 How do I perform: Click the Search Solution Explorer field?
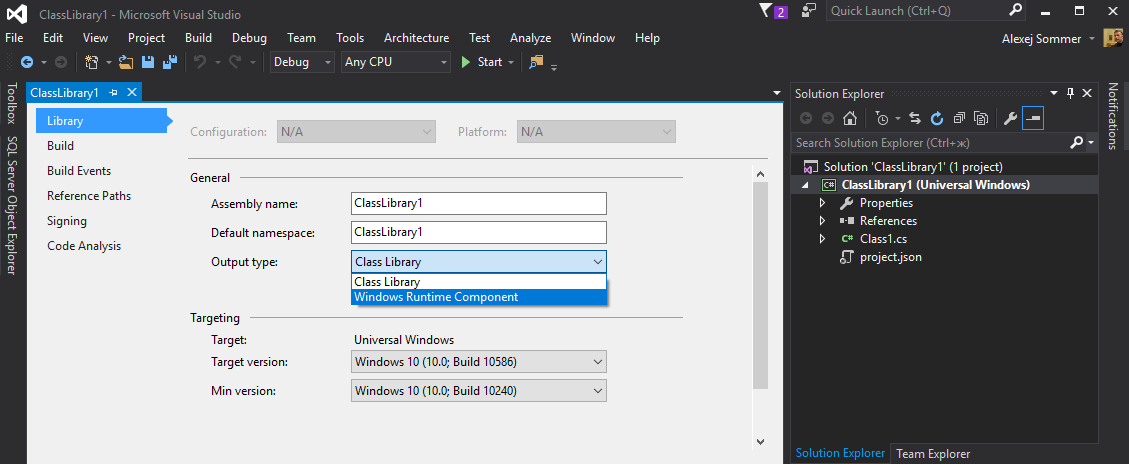pyautogui.click(x=930, y=143)
